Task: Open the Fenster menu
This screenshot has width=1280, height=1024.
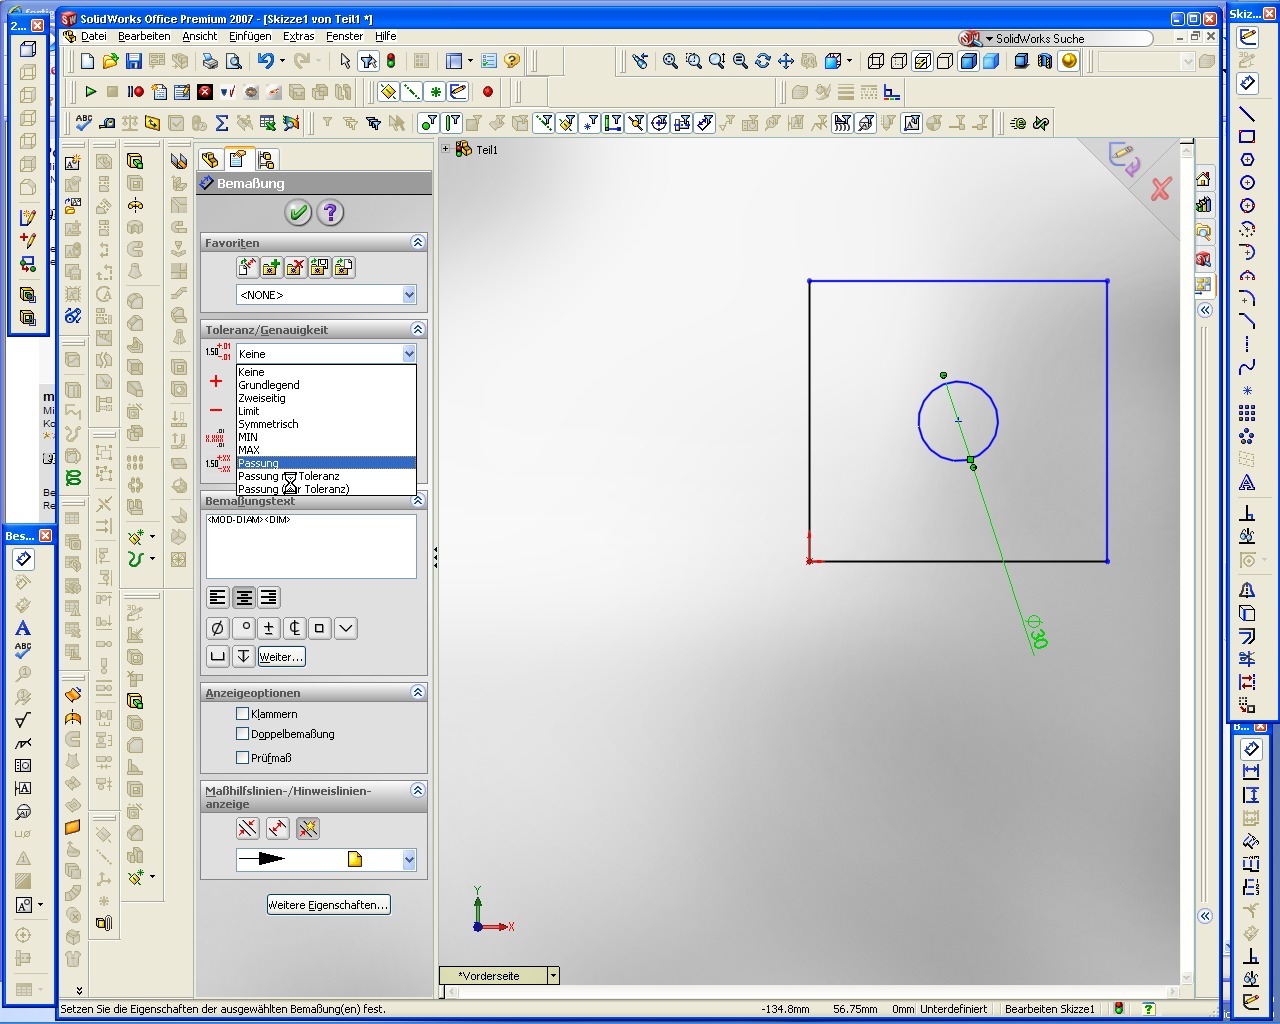Action: 344,36
